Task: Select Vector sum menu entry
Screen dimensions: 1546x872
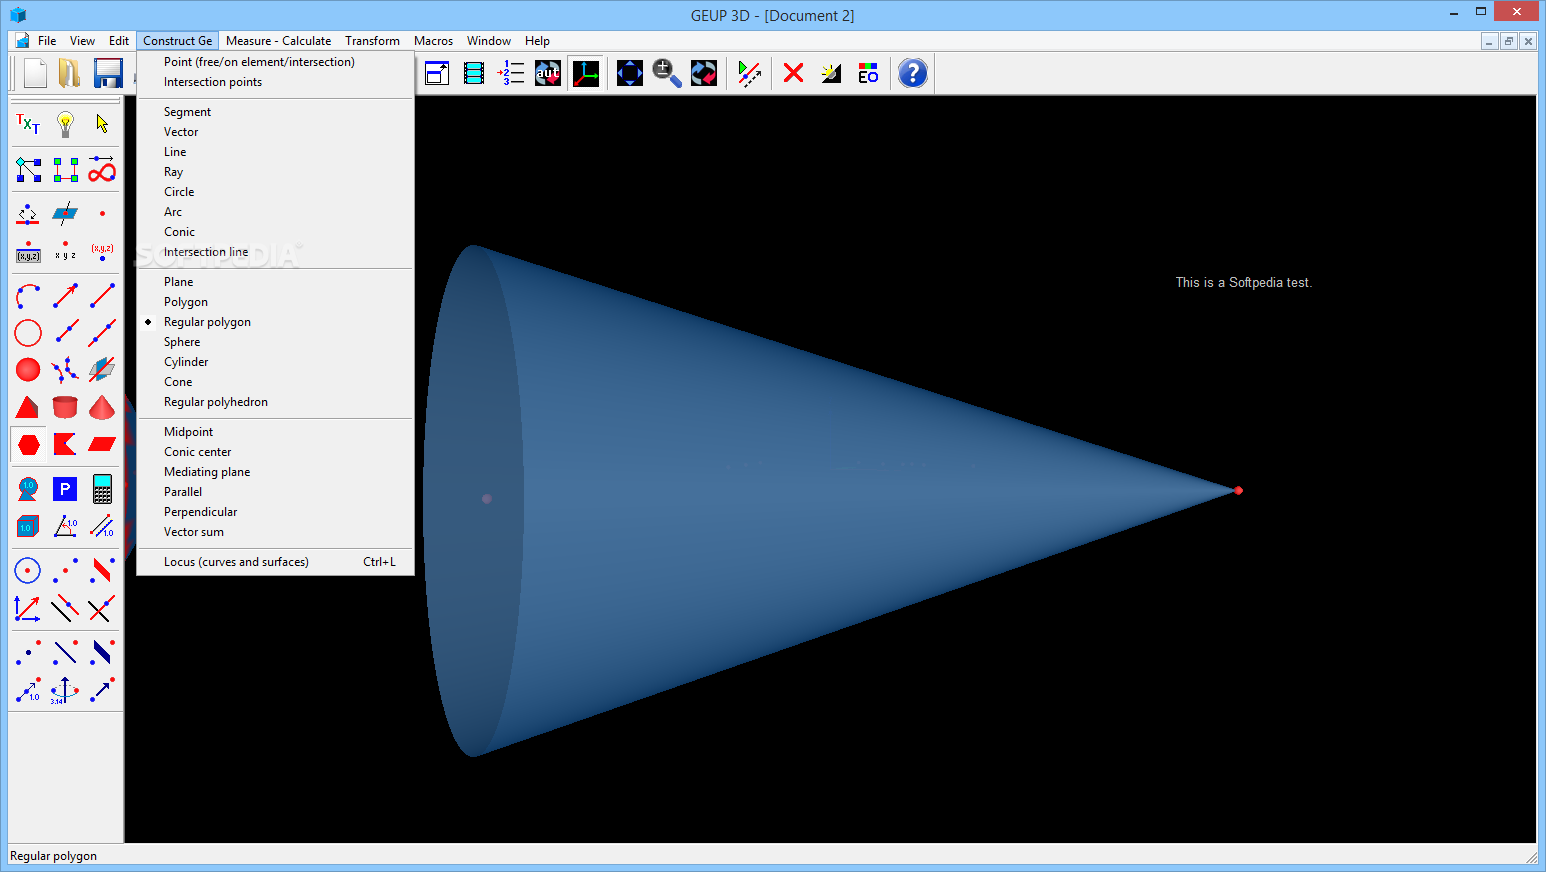Action: point(275,532)
